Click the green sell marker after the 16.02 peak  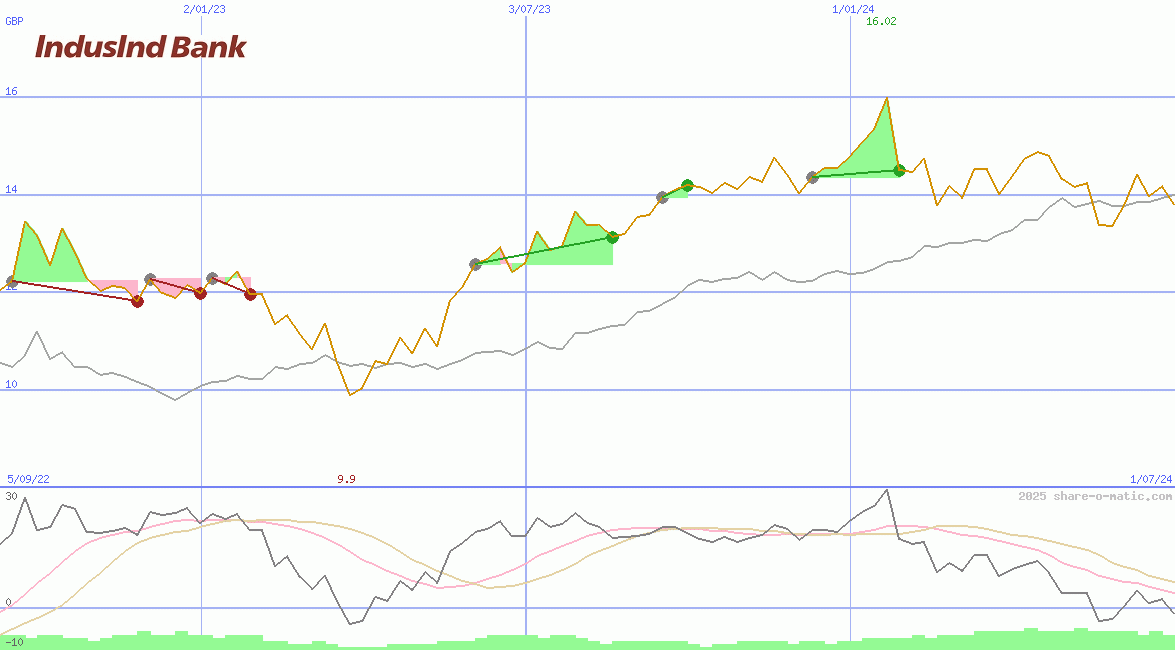899,170
